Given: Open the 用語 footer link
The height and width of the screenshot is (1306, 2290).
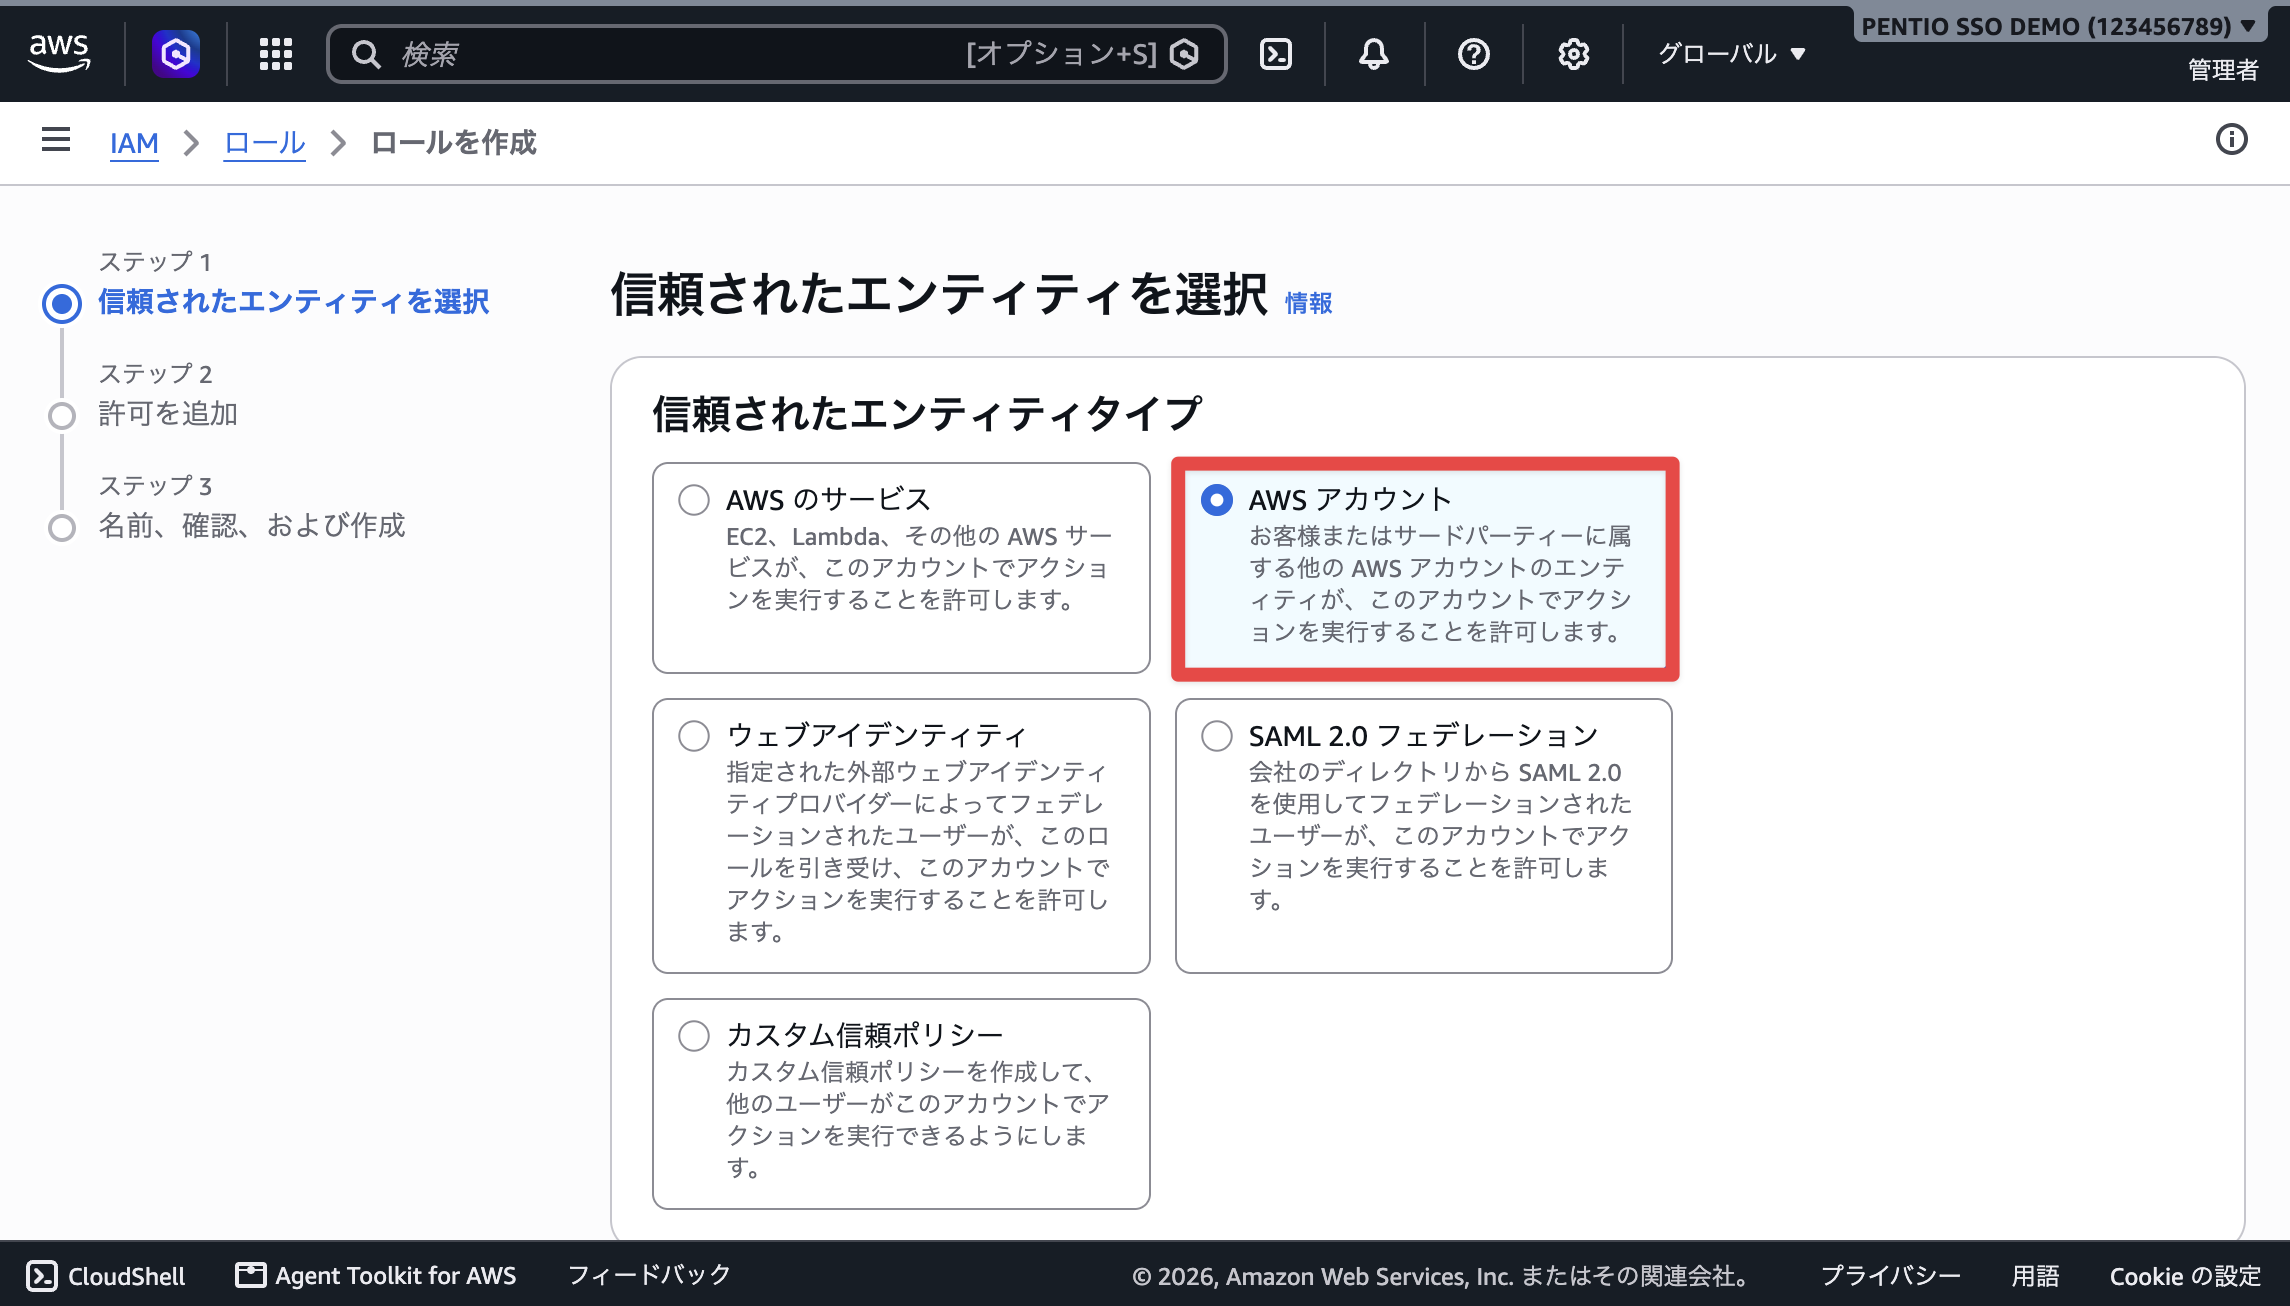Looking at the screenshot, I should (2036, 1276).
